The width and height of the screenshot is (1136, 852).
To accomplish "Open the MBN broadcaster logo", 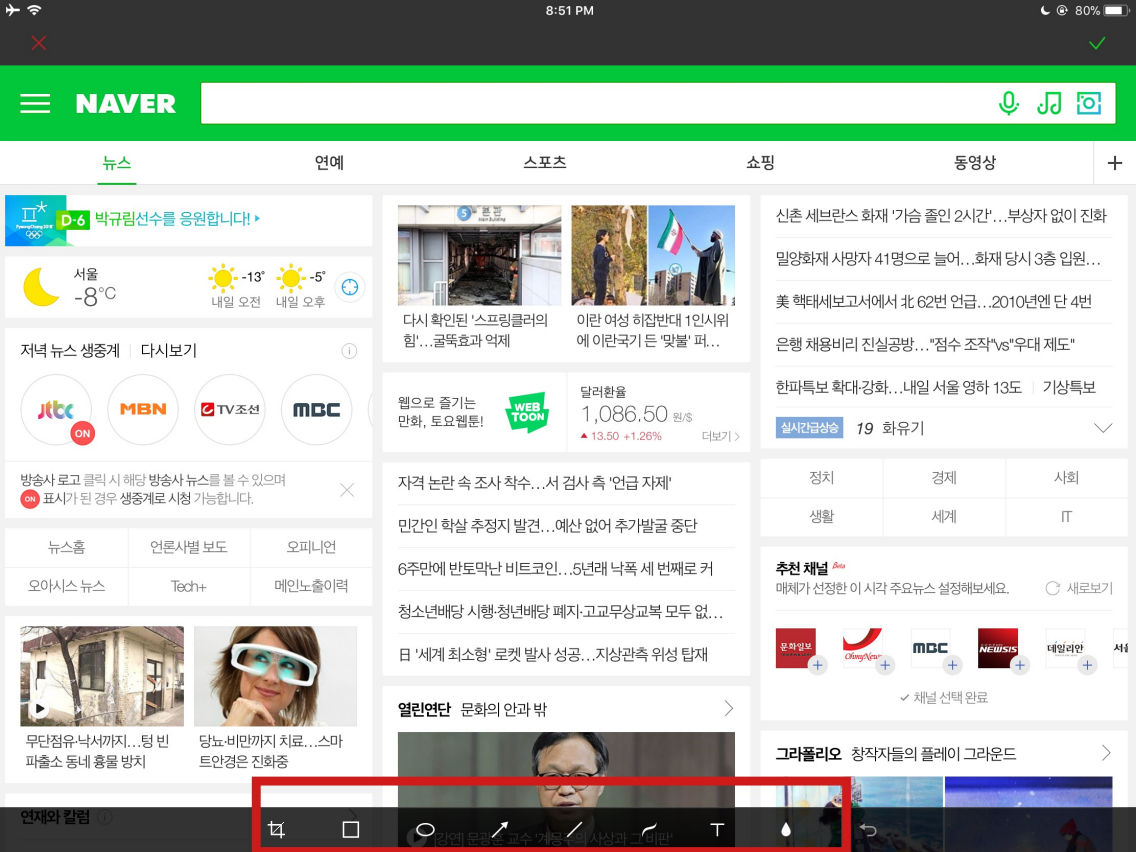I will point(143,409).
